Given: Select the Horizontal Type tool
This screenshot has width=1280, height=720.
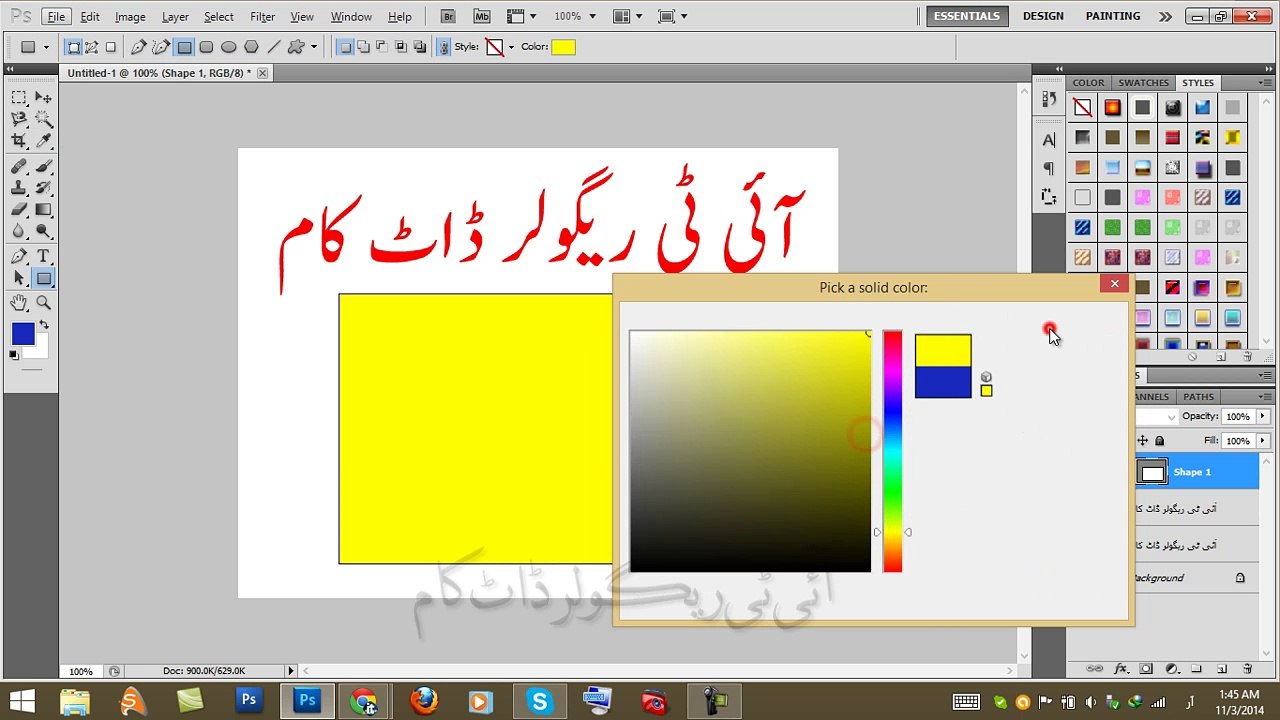Looking at the screenshot, I should [x=44, y=257].
